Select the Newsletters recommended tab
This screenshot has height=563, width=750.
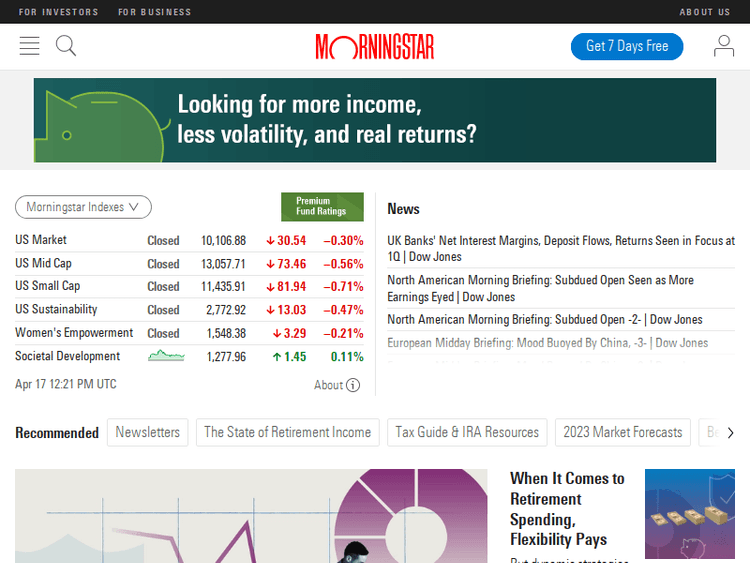[148, 432]
